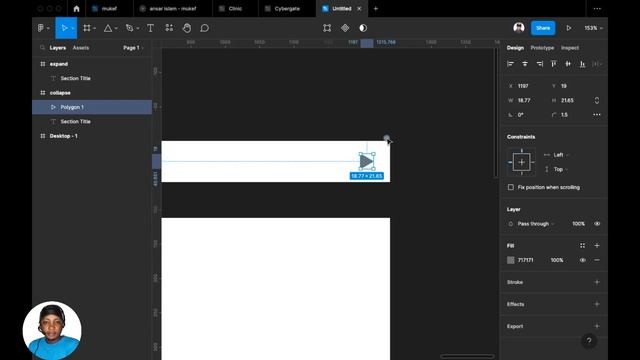Image resolution: width=640 pixels, height=360 pixels.
Task: Switch to the Prototype tab
Action: [542, 48]
